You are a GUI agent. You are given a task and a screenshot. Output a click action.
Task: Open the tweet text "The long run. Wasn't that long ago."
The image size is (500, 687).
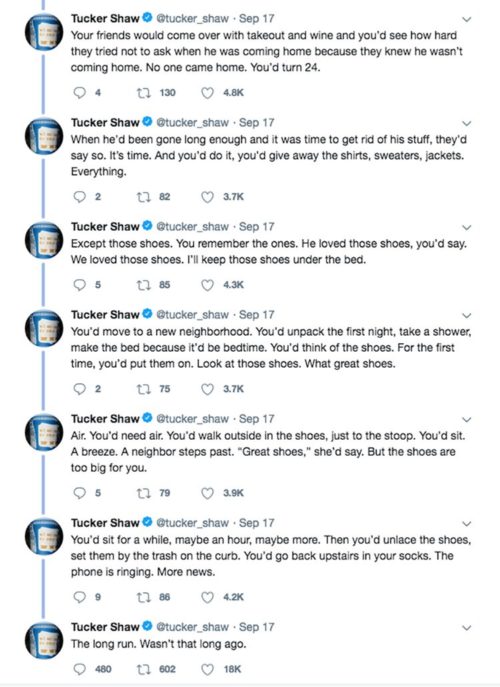159,644
